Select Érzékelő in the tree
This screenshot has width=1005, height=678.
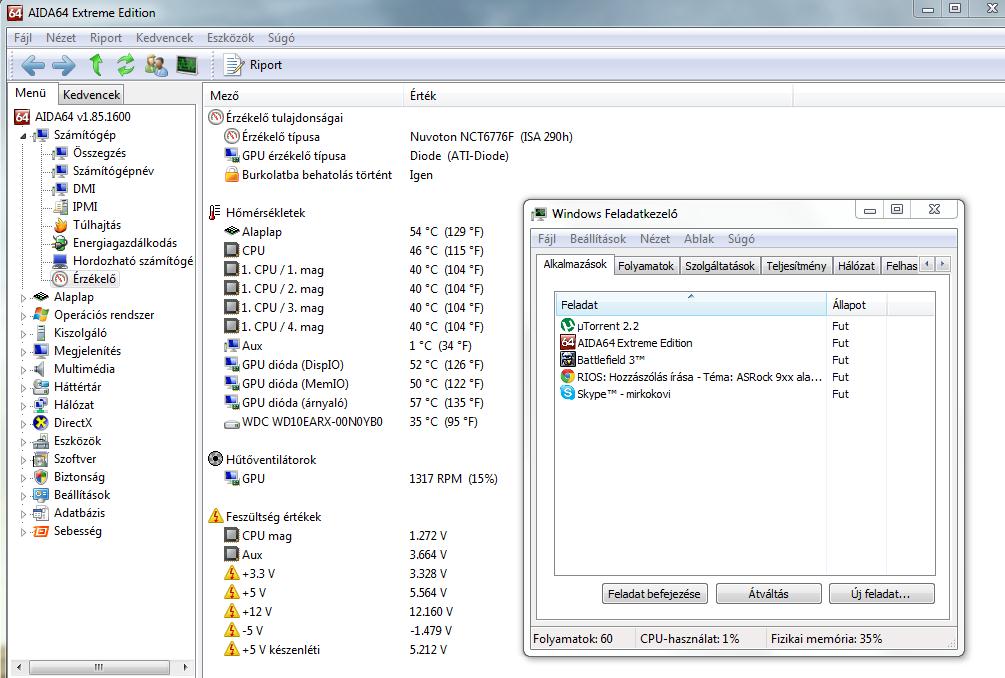click(x=94, y=279)
